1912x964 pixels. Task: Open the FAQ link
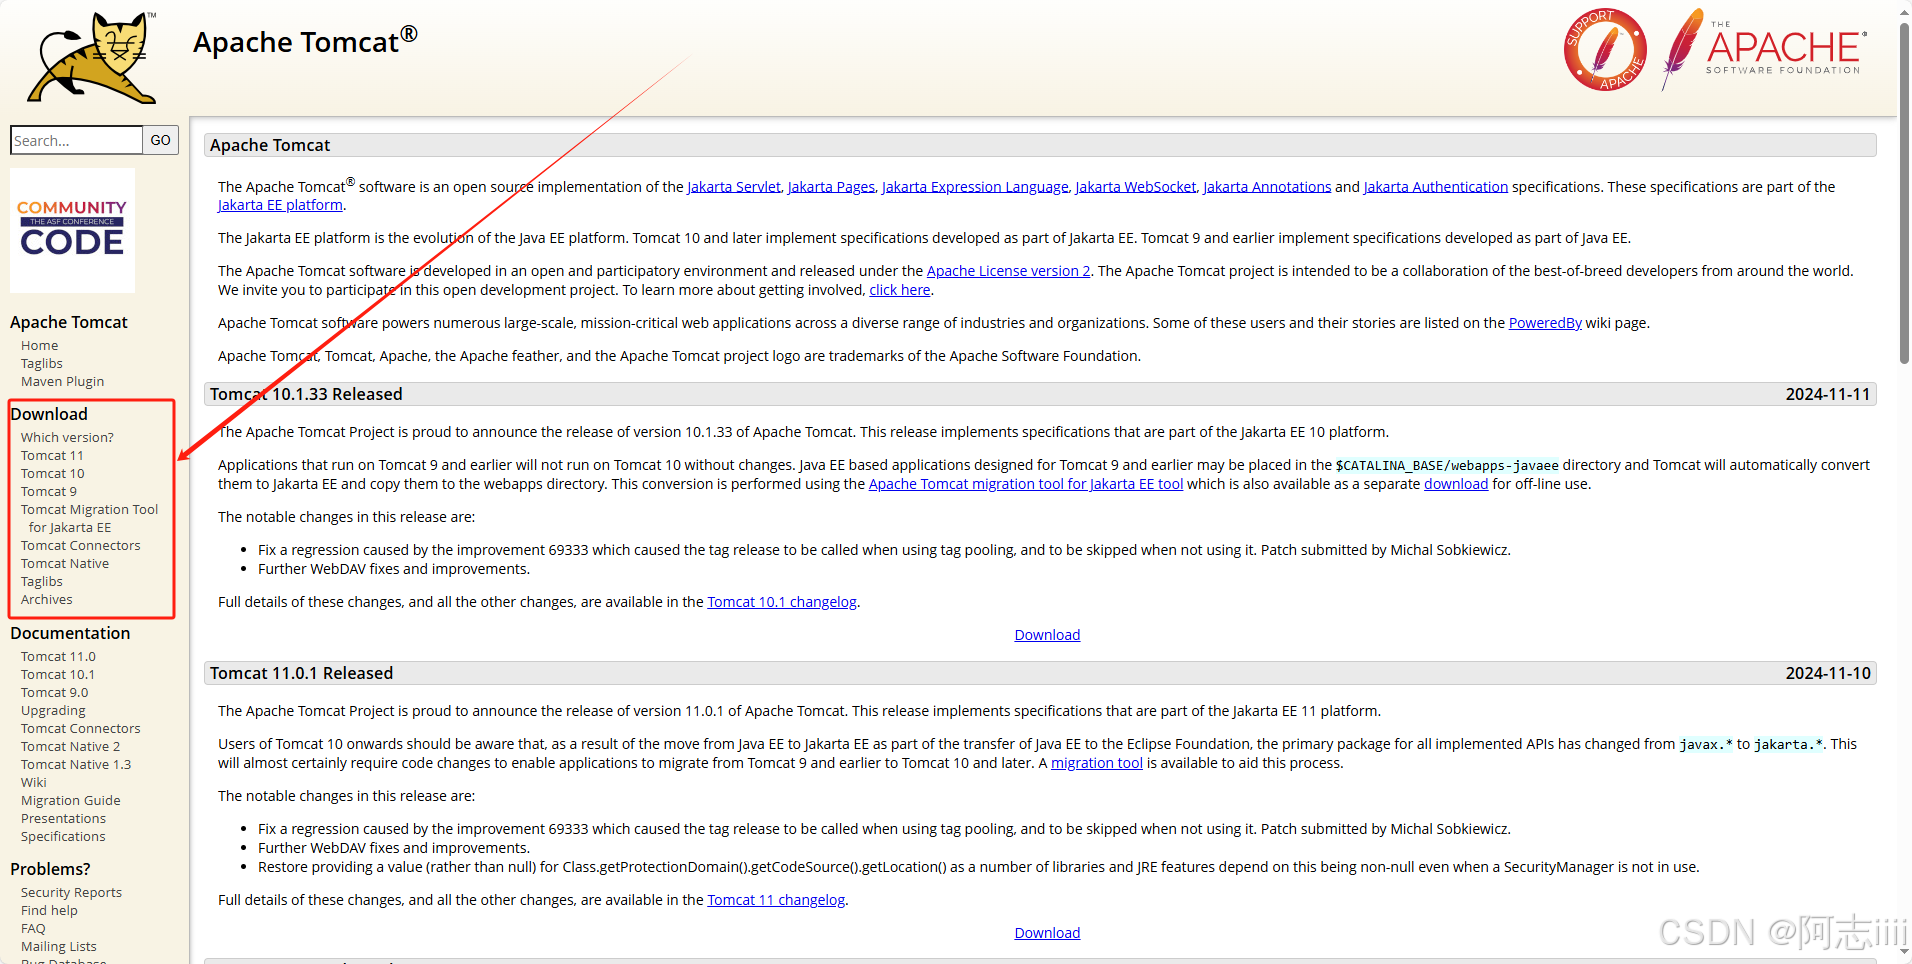pos(33,928)
